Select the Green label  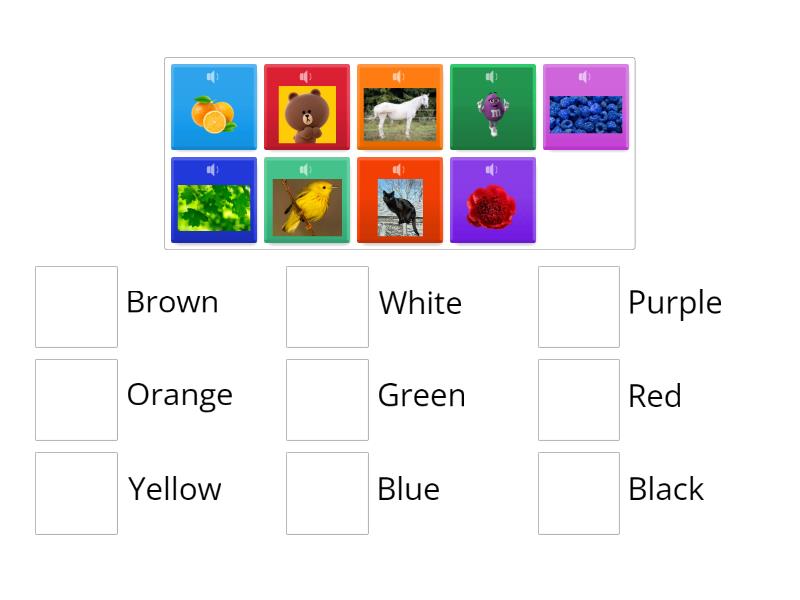tap(421, 396)
